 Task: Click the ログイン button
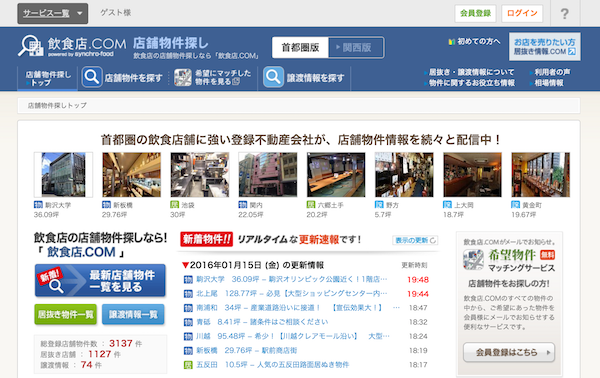tap(522, 13)
